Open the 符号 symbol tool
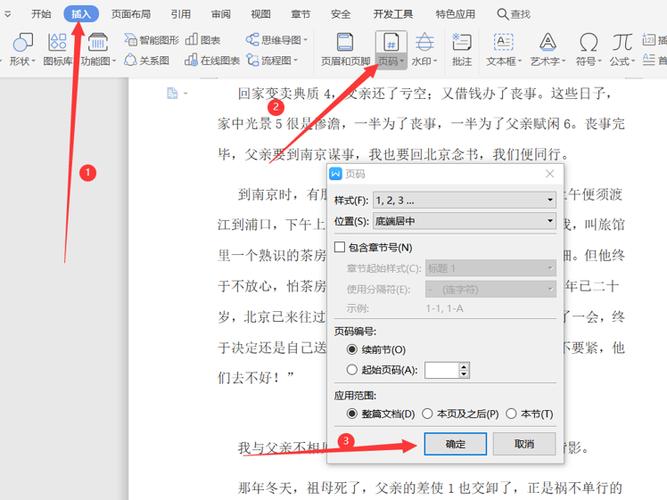Viewport: 667px width, 500px height. (x=588, y=49)
